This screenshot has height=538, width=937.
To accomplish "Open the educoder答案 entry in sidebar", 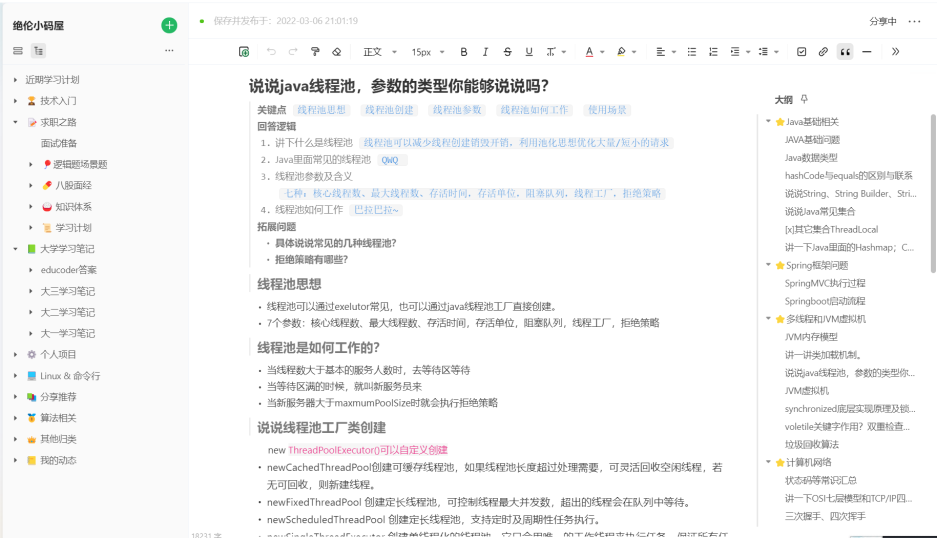I will (x=68, y=270).
